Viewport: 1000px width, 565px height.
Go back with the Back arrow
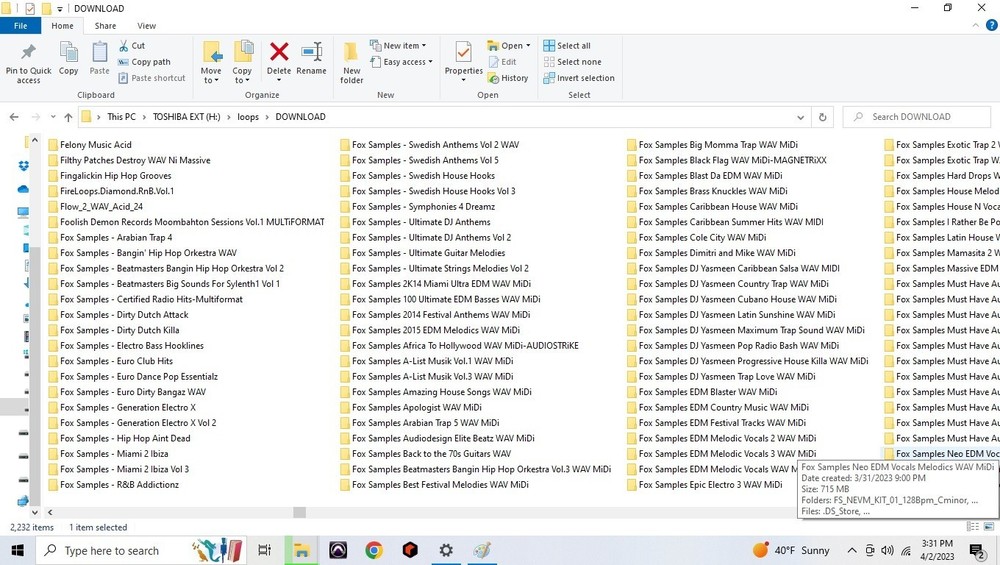(14, 117)
